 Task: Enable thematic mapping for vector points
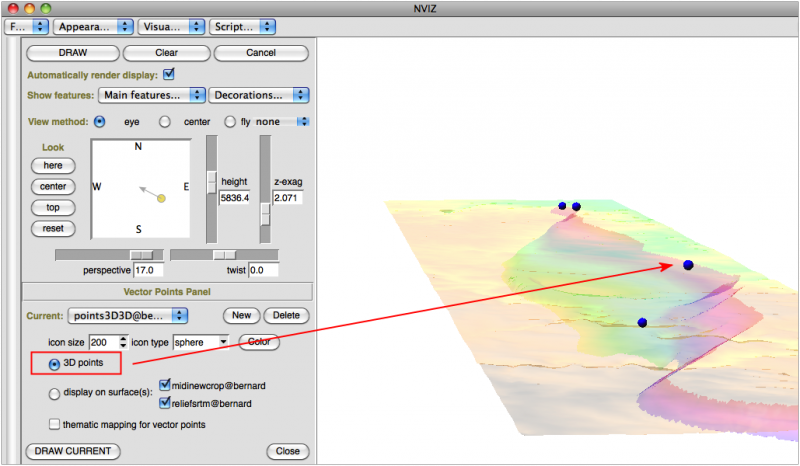55,424
